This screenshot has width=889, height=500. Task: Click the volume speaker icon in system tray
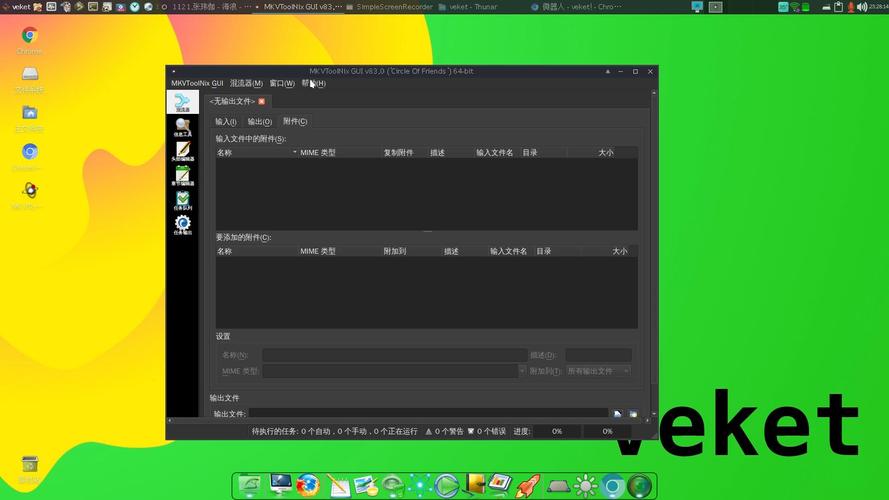click(862, 7)
